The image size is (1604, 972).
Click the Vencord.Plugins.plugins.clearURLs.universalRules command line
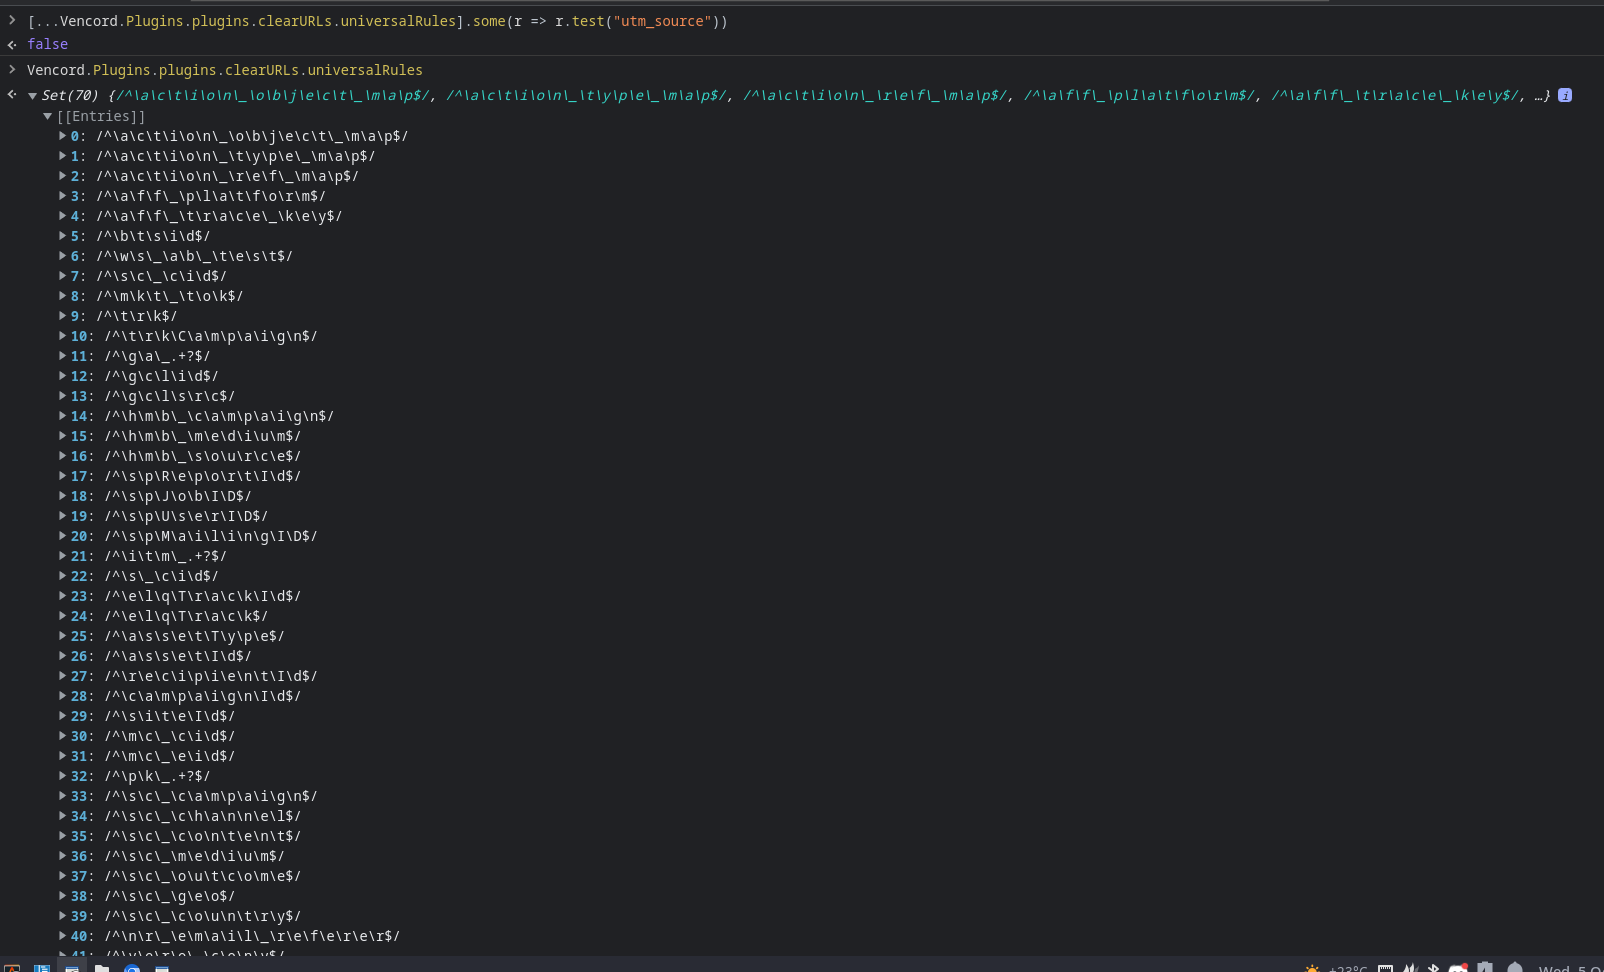pyautogui.click(x=225, y=70)
